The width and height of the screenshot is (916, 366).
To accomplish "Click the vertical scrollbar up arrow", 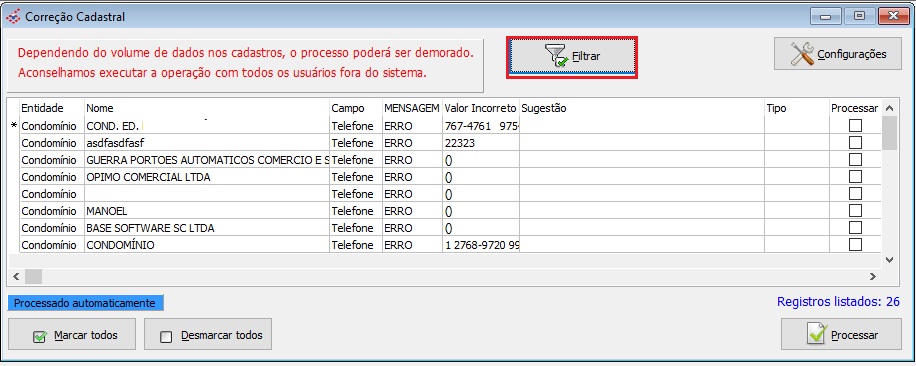I will click(x=889, y=108).
